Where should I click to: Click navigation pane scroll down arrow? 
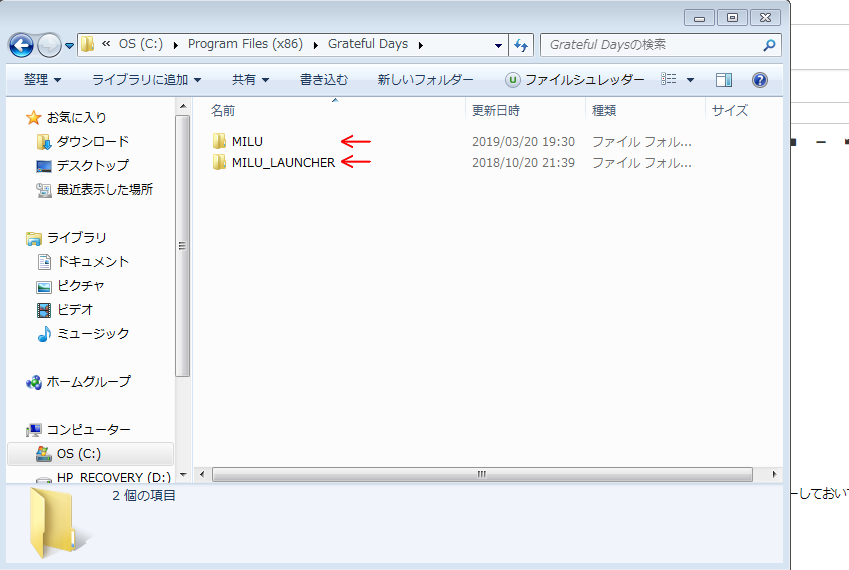pos(183,475)
